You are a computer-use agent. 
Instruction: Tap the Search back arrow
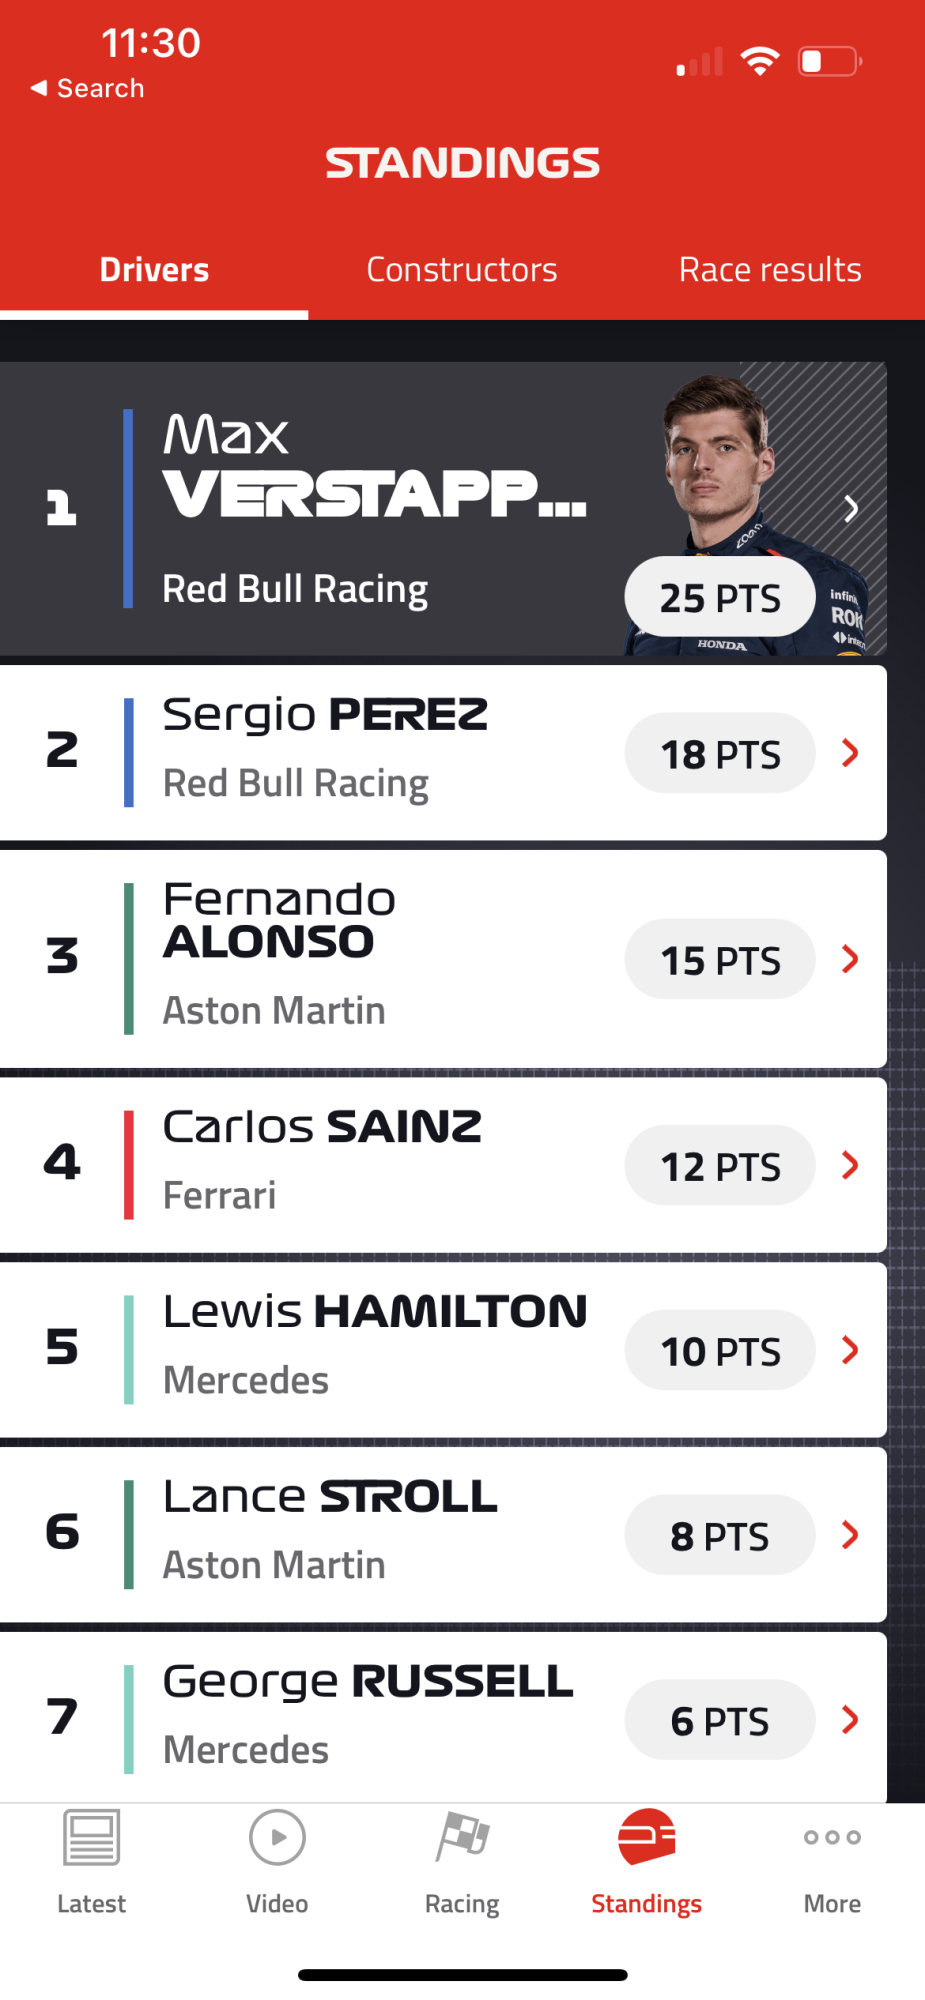pos(39,88)
